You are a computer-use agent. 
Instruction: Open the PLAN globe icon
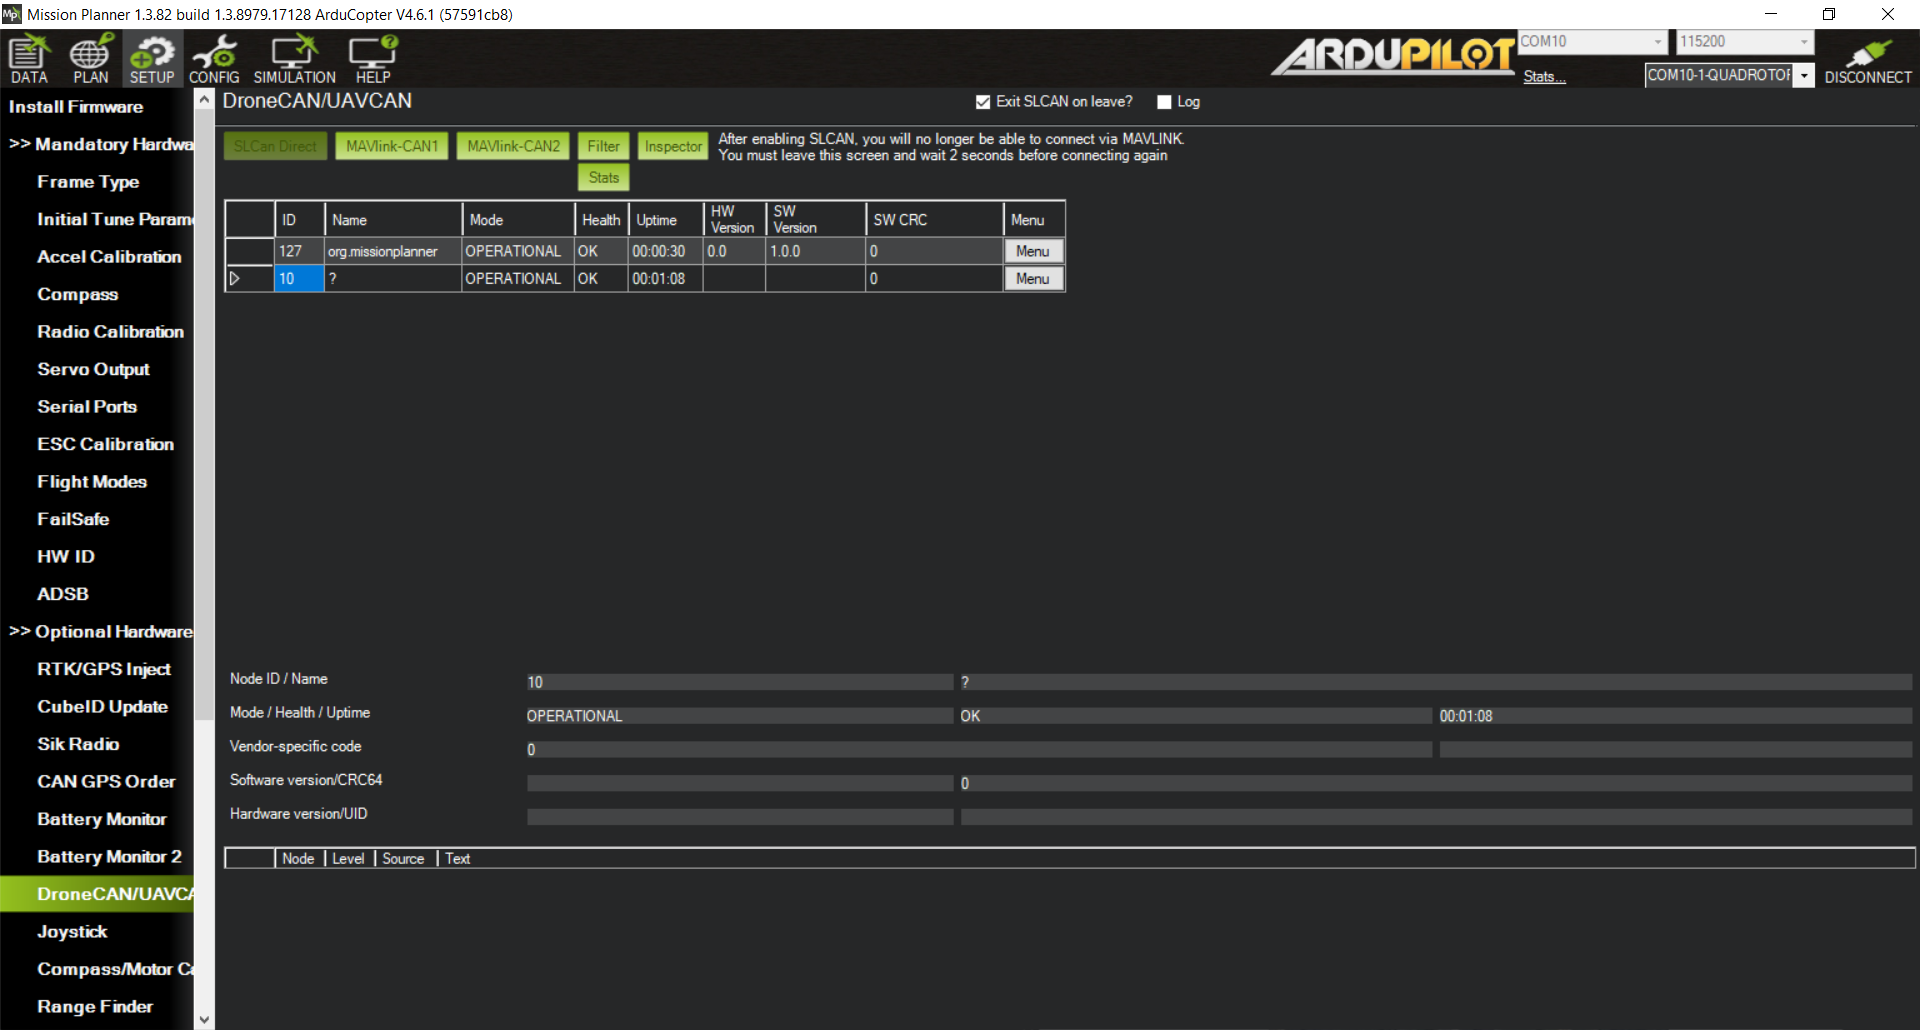coord(90,59)
